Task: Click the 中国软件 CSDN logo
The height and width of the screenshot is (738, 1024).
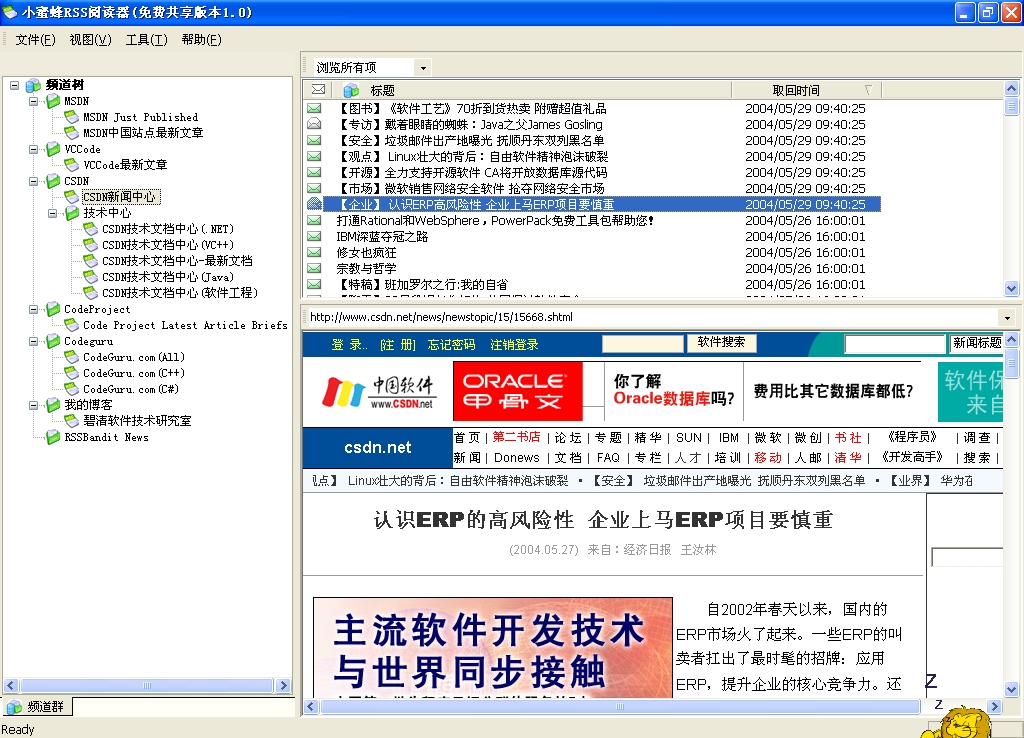Action: (378, 393)
